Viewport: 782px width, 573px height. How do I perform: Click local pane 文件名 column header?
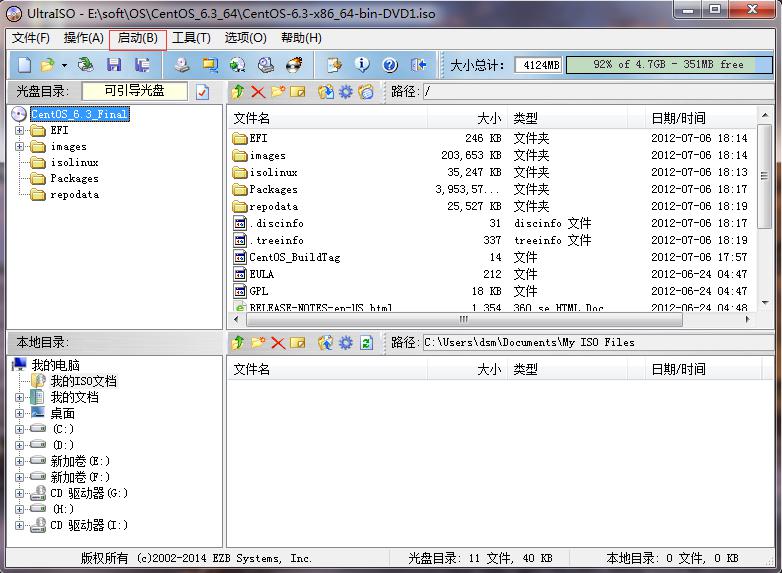coord(328,370)
